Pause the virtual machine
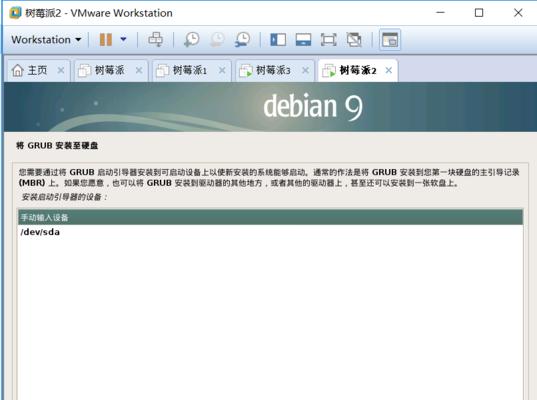The height and width of the screenshot is (400, 537). pyautogui.click(x=105, y=40)
